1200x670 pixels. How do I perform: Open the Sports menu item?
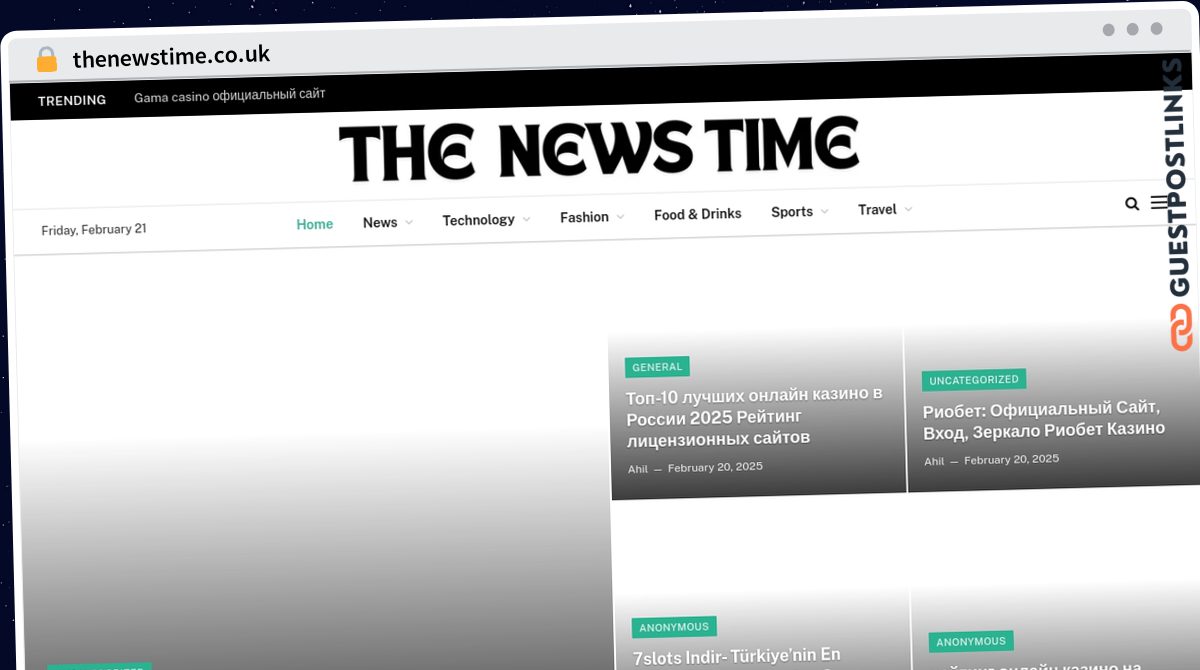[x=792, y=212]
